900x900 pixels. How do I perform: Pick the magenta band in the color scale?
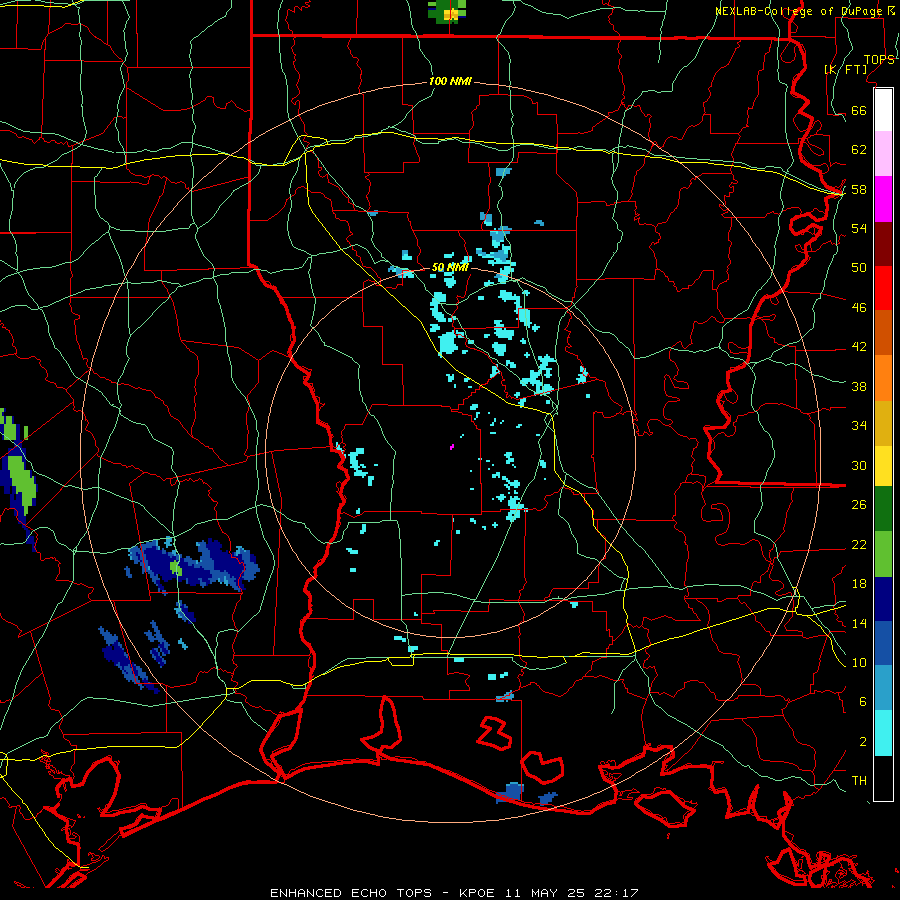pyautogui.click(x=883, y=199)
